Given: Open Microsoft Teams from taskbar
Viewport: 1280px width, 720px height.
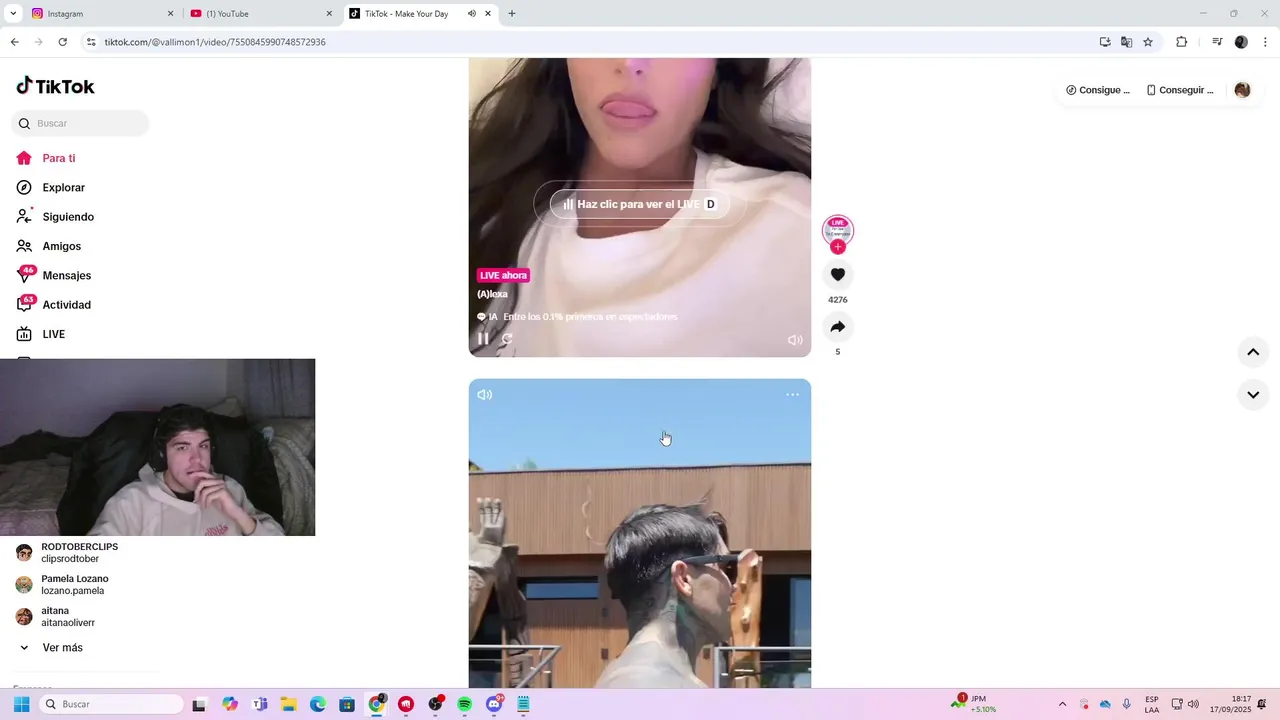Looking at the screenshot, I should 259,704.
